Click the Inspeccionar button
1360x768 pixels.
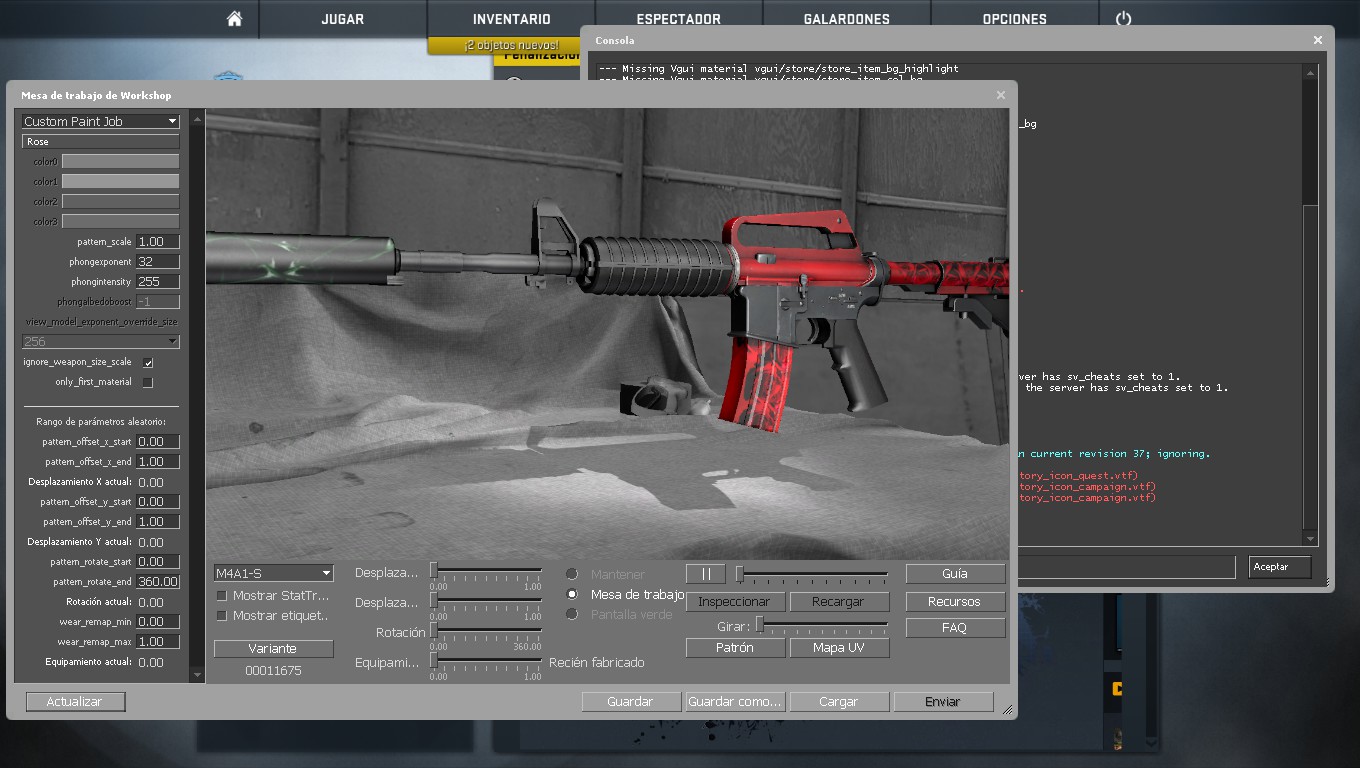click(x=735, y=601)
